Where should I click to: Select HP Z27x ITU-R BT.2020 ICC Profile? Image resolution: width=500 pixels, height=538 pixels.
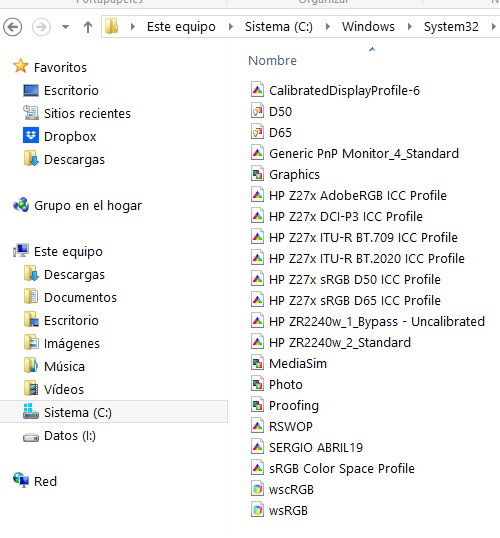367,258
